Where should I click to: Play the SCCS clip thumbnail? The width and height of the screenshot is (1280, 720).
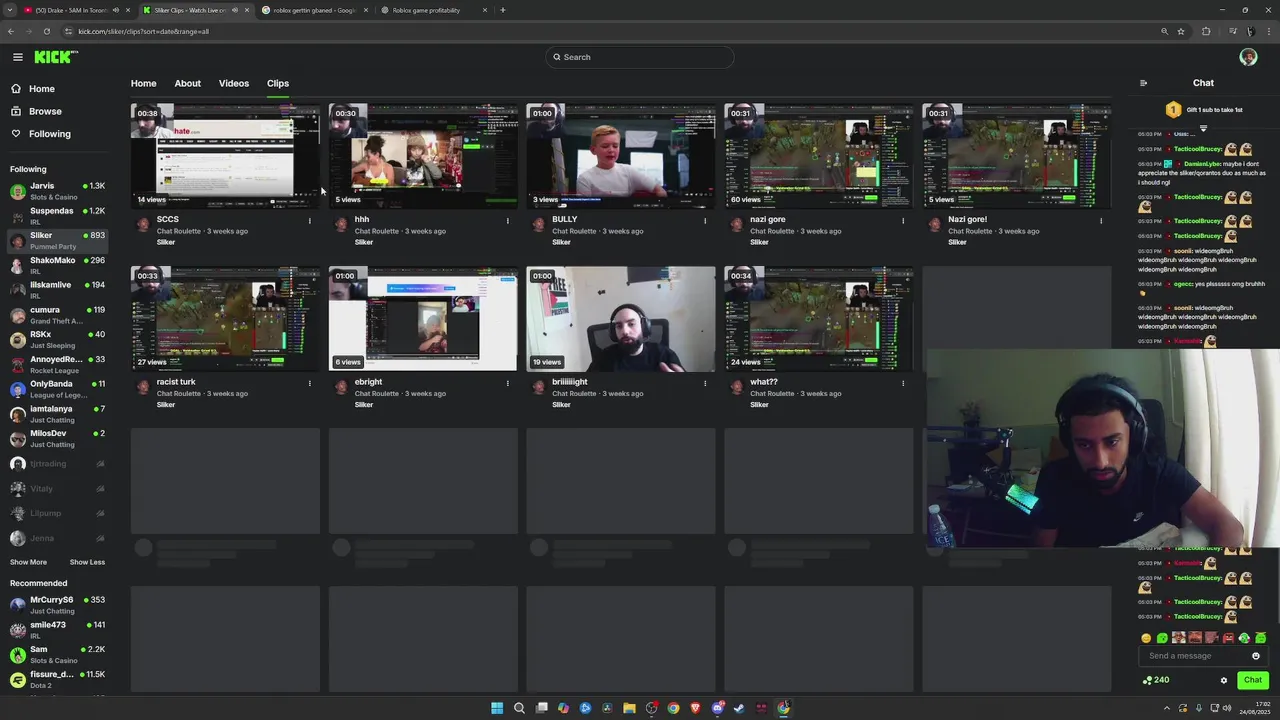pos(225,155)
